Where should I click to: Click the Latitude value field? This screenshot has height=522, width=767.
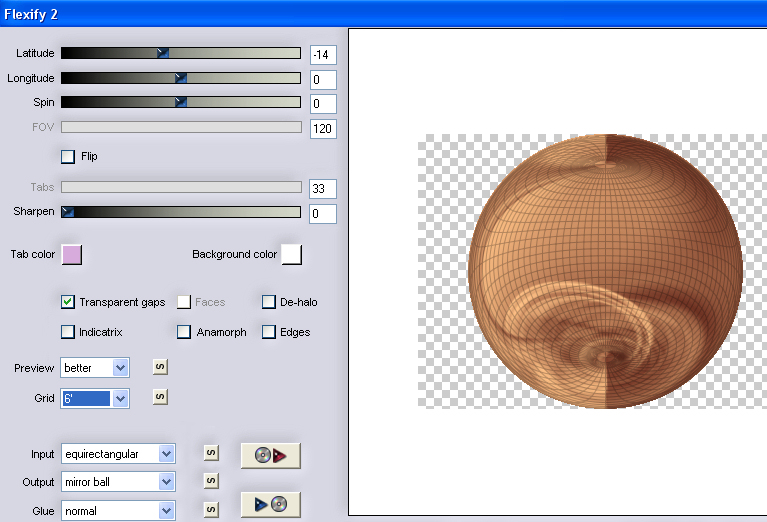[323, 54]
